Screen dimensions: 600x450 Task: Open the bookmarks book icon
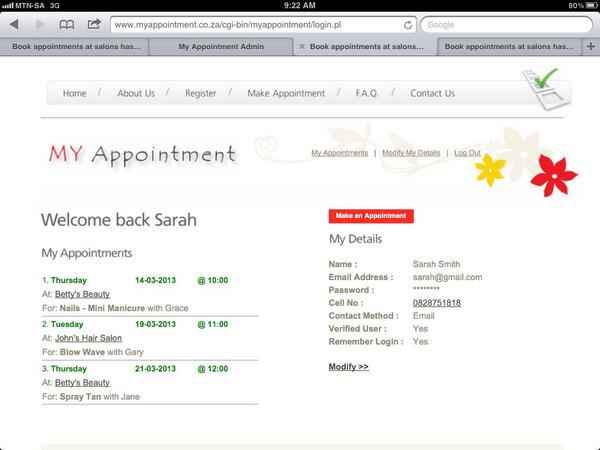(x=67, y=24)
